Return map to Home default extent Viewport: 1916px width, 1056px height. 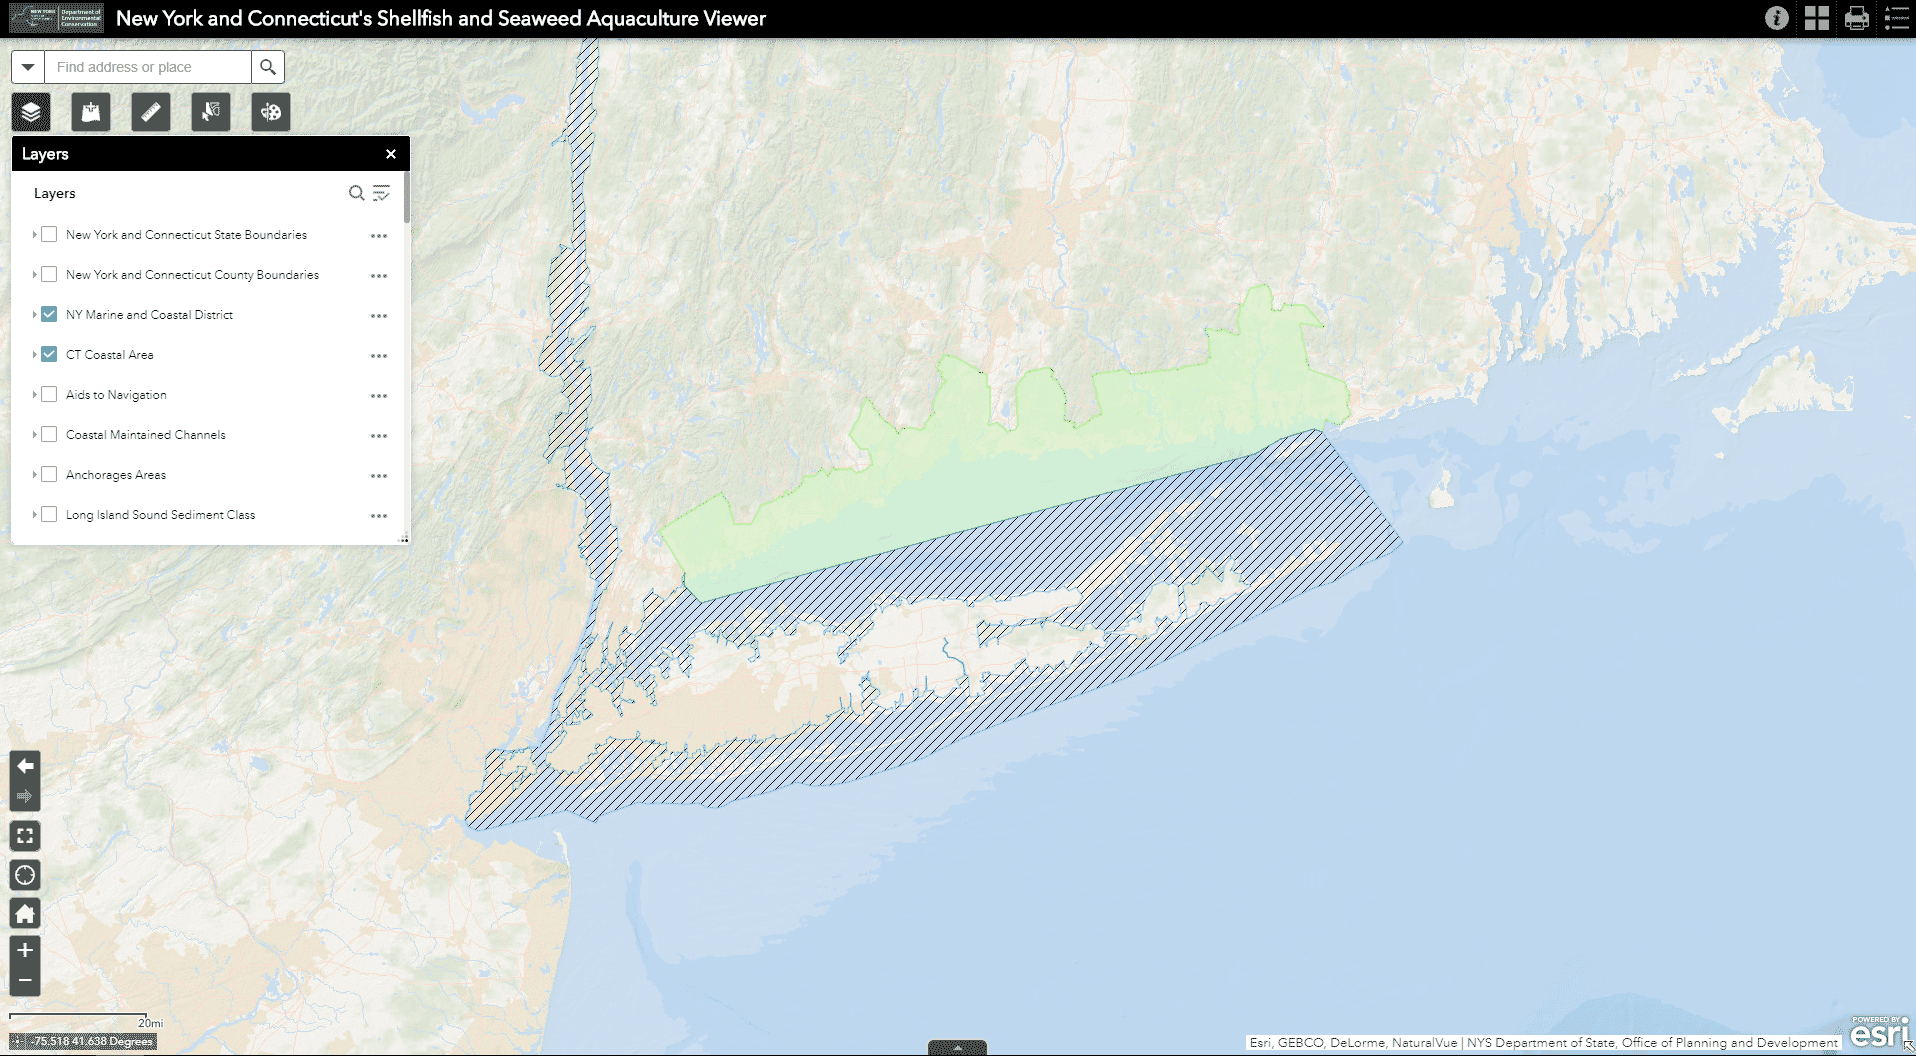(25, 913)
